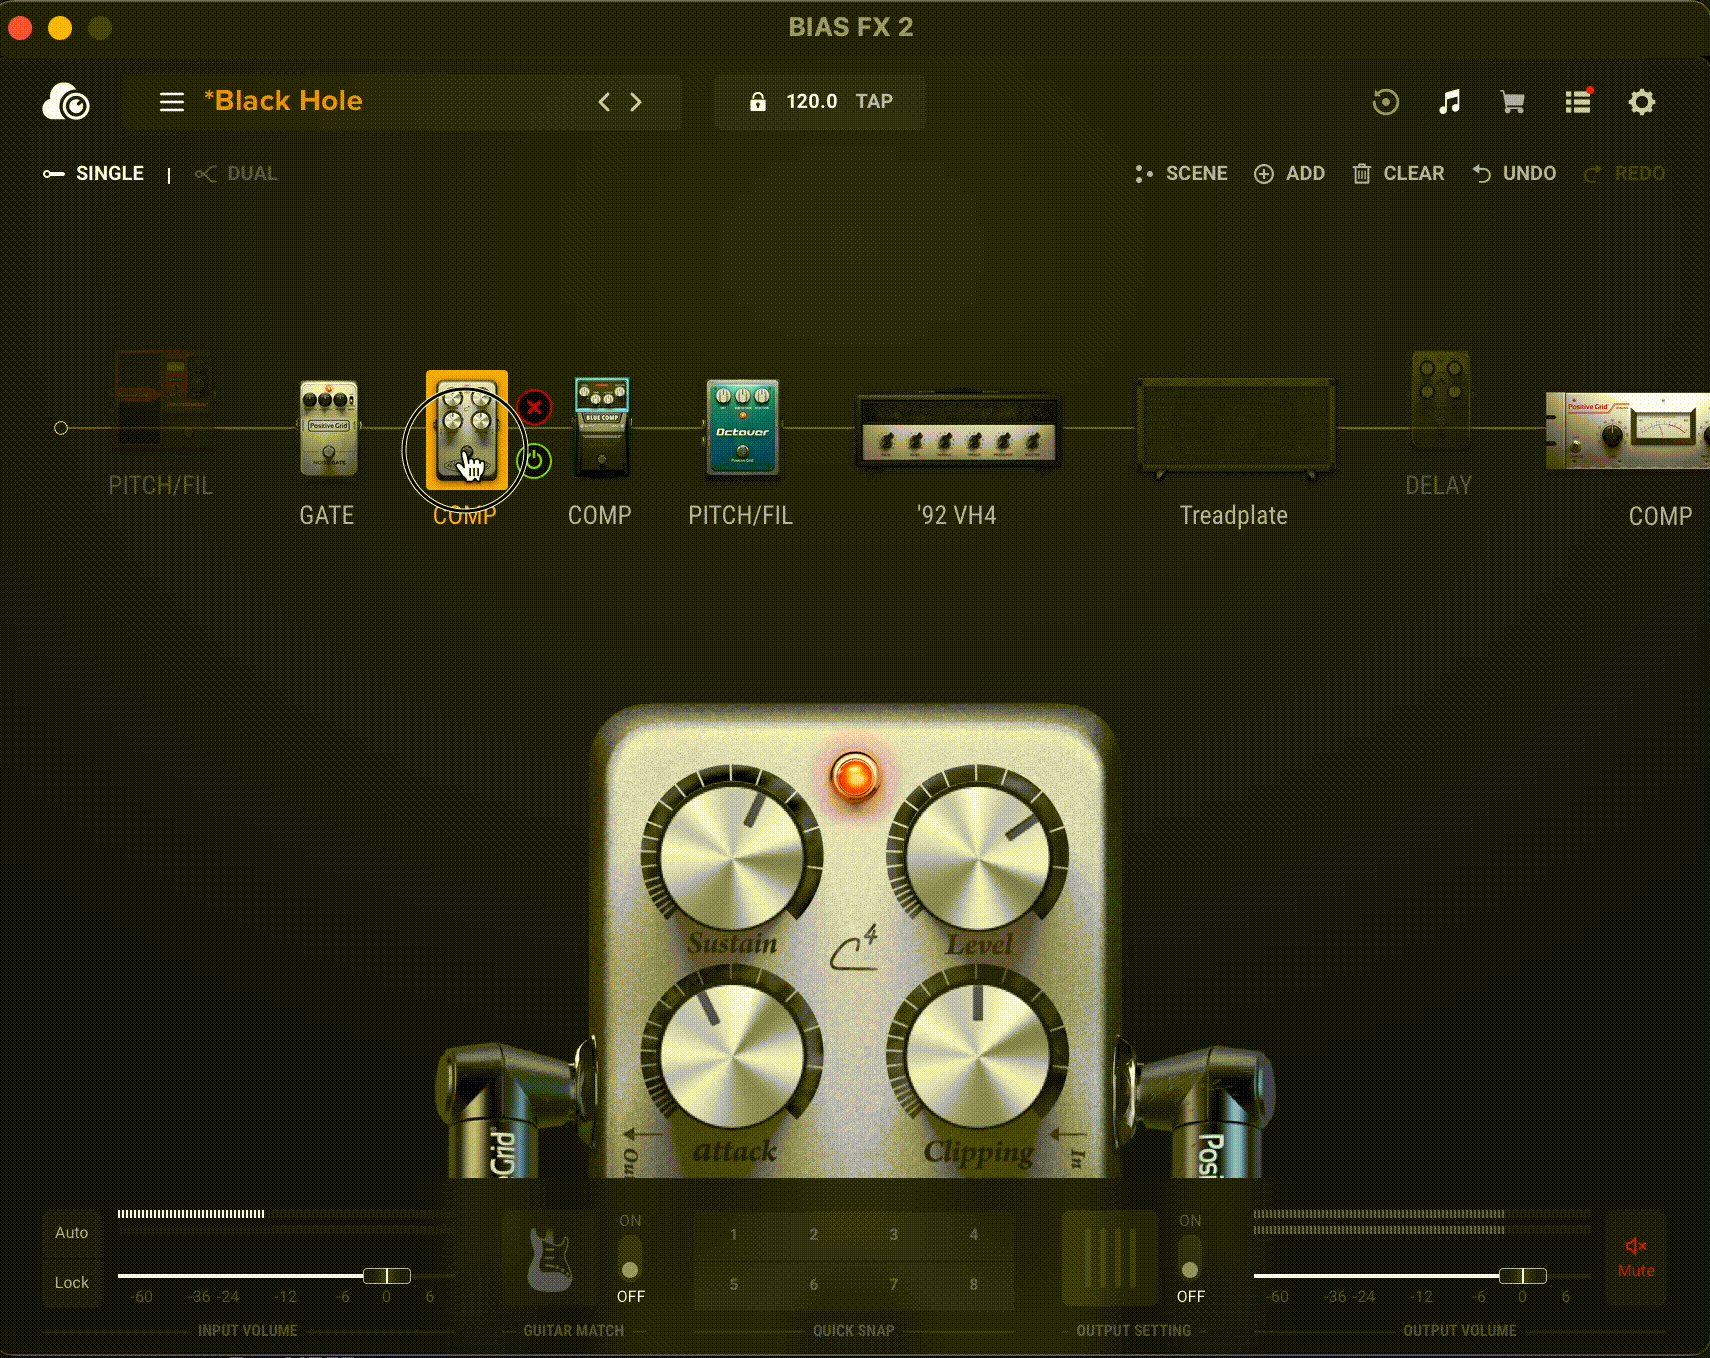Image resolution: width=1710 pixels, height=1358 pixels.
Task: Click the output volume slider handle
Action: click(1523, 1276)
